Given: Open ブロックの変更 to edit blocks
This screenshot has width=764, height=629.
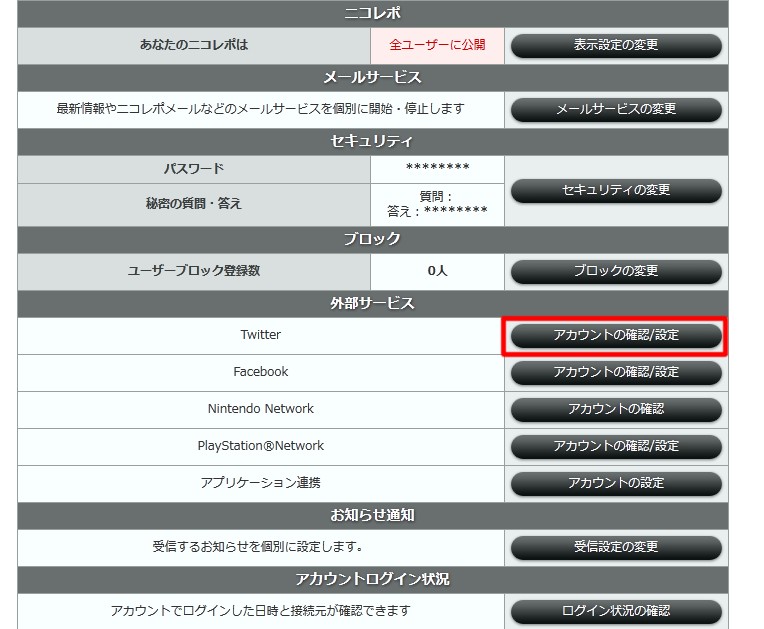Looking at the screenshot, I should (615, 271).
